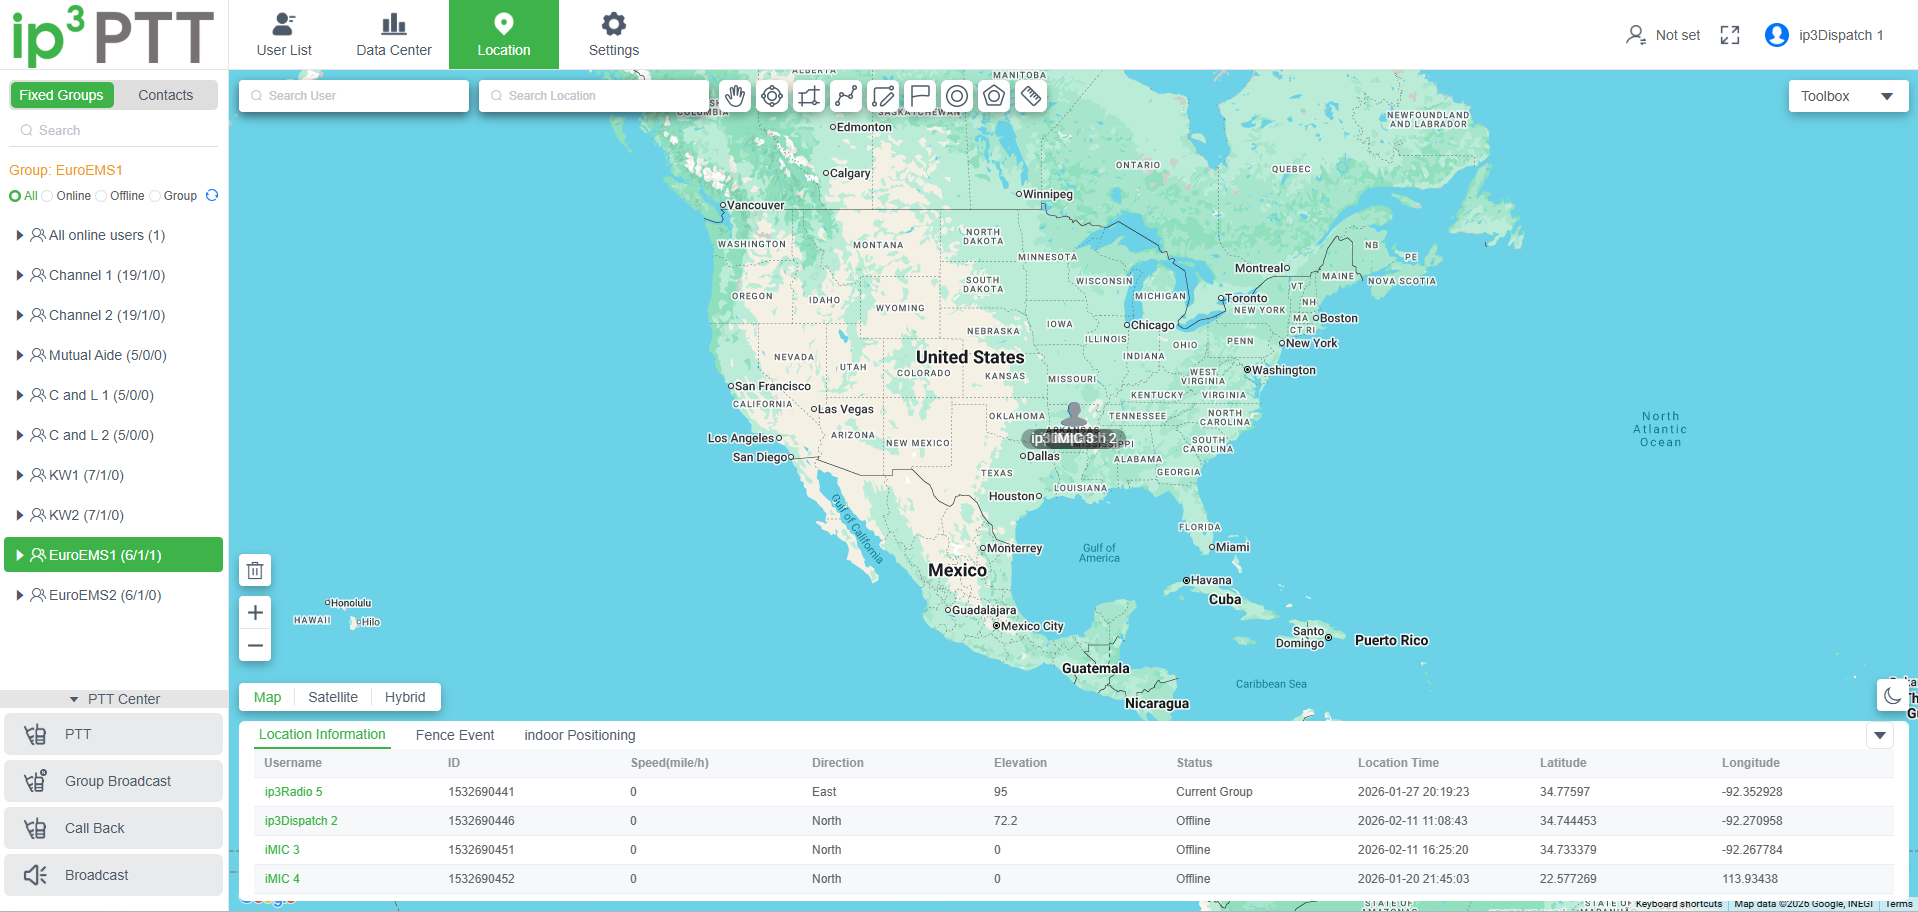This screenshot has height=912, width=1918.
Task: Click the trash delete icon on map
Action: [255, 570]
